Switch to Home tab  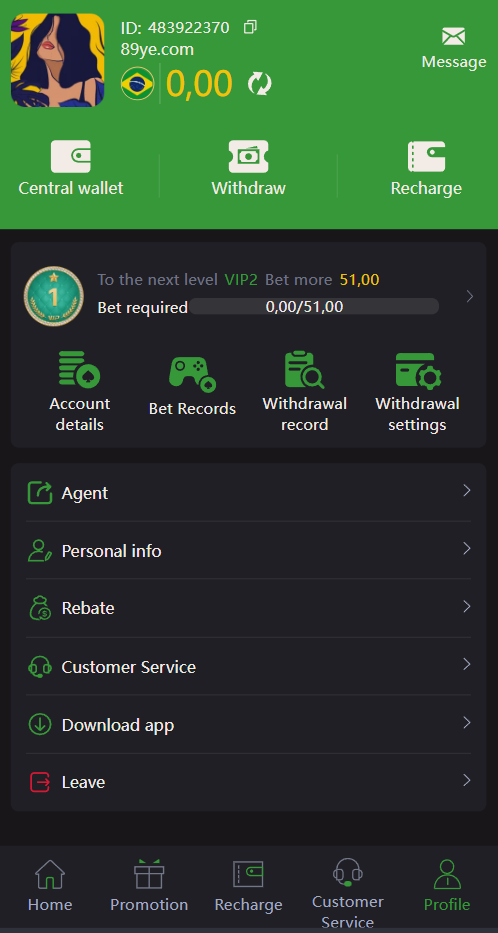pyautogui.click(x=50, y=886)
